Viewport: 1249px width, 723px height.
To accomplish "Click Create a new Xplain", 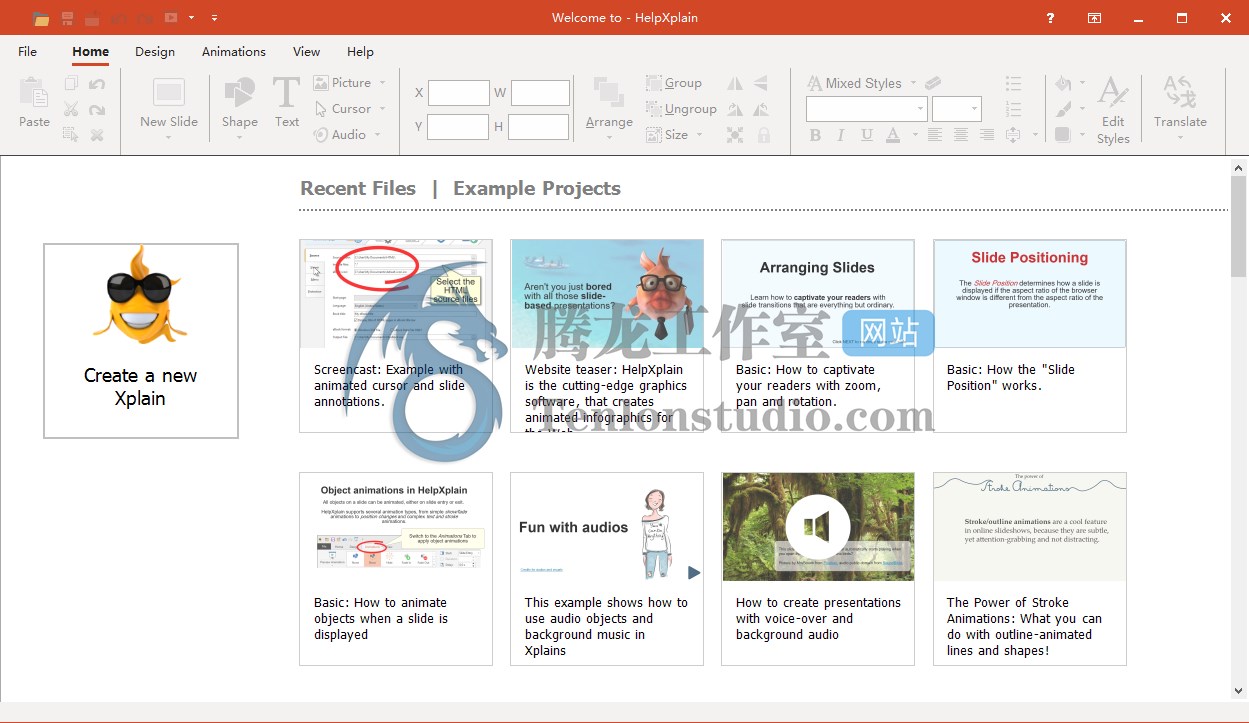I will [141, 341].
